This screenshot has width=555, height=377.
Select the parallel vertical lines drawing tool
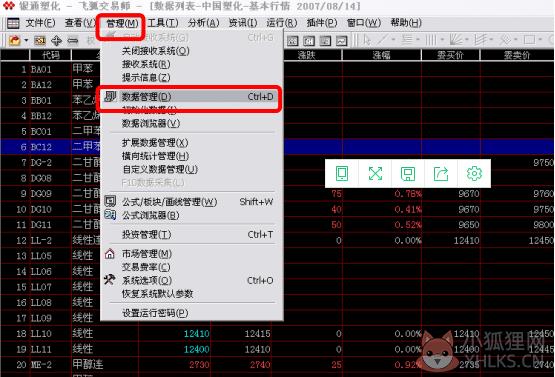(430, 40)
